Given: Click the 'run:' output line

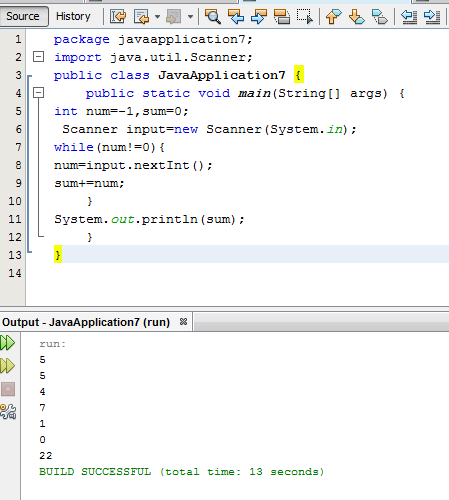Looking at the screenshot, I should coord(53,344).
